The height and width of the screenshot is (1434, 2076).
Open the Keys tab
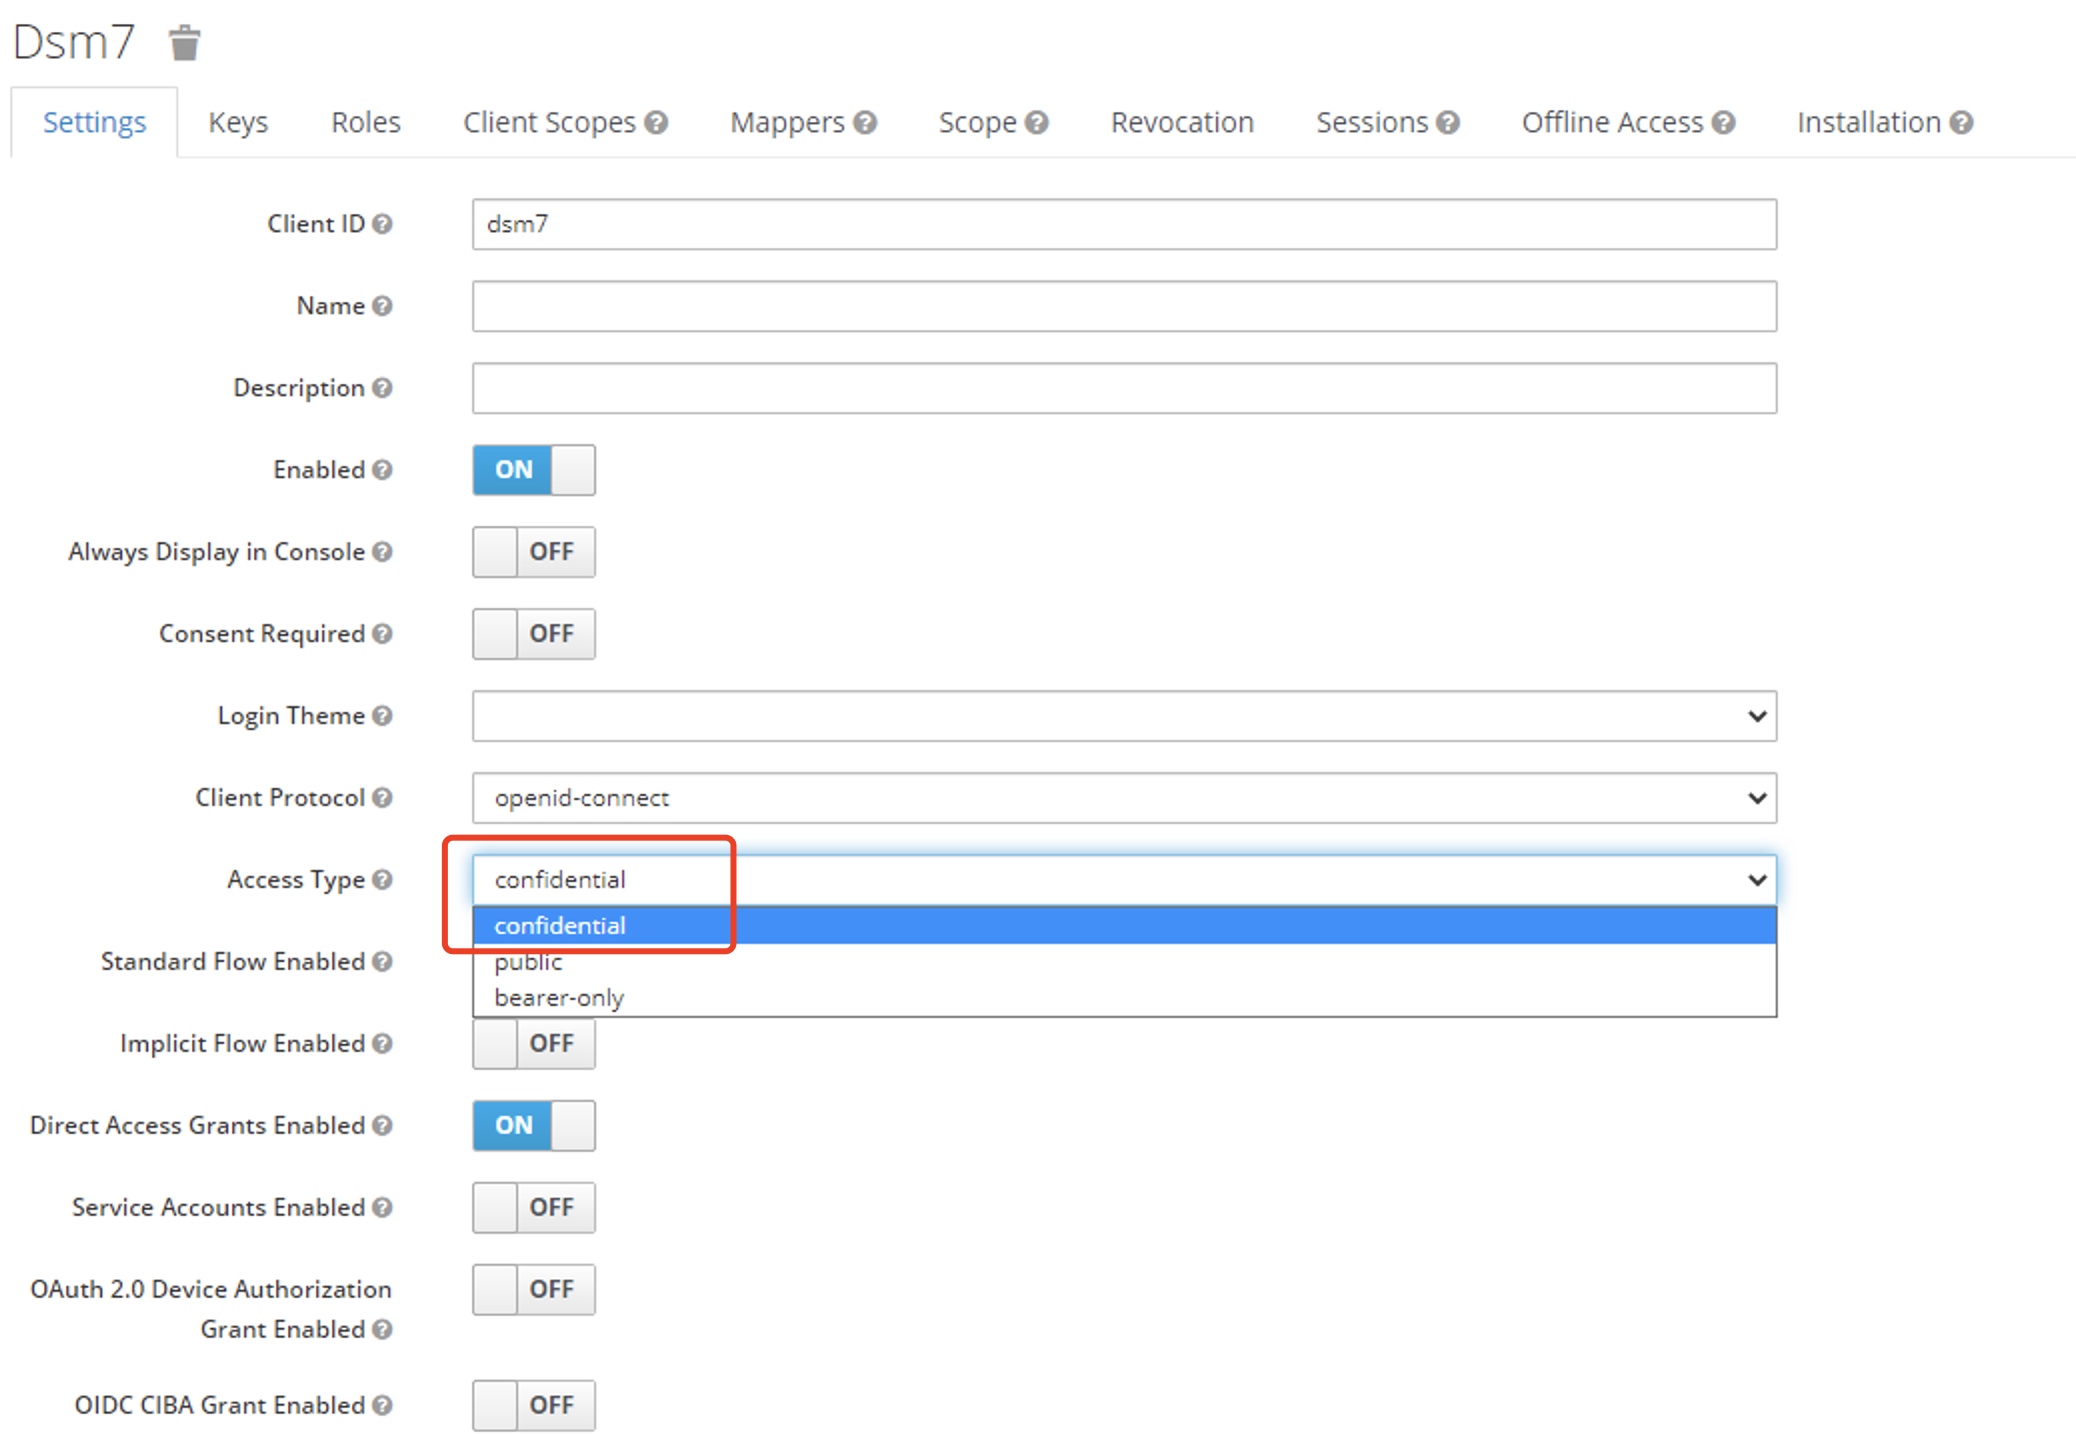238,123
